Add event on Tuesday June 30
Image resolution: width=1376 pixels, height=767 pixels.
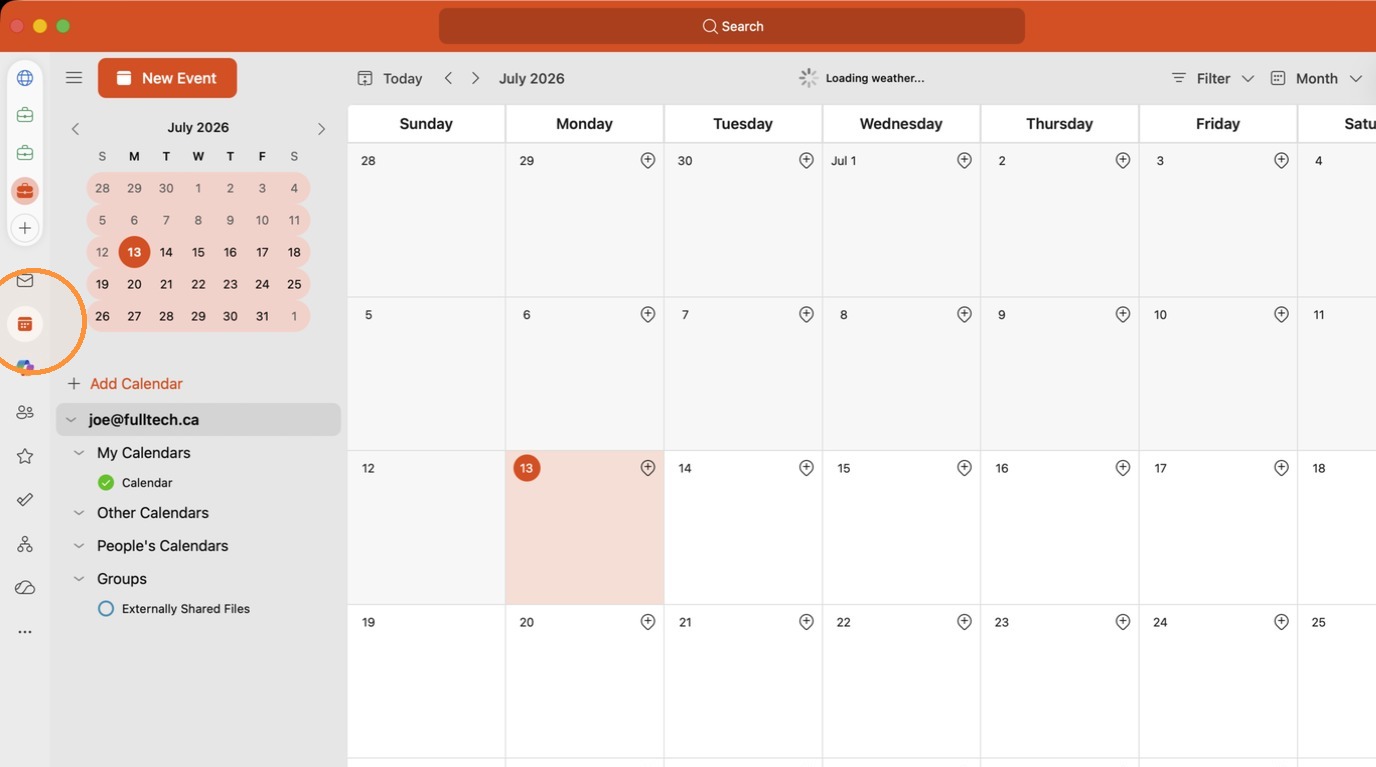[x=806, y=160]
